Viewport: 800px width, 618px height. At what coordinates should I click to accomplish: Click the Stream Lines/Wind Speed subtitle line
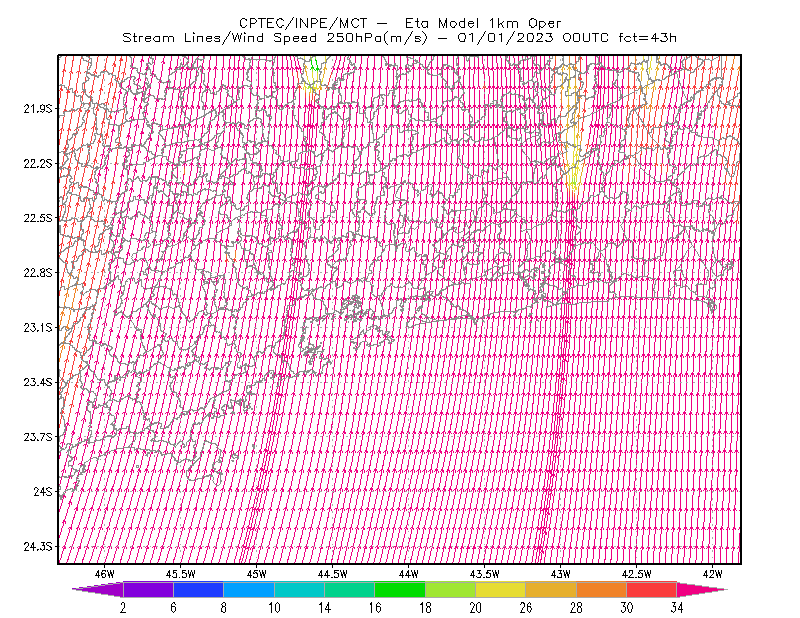[x=399, y=38]
